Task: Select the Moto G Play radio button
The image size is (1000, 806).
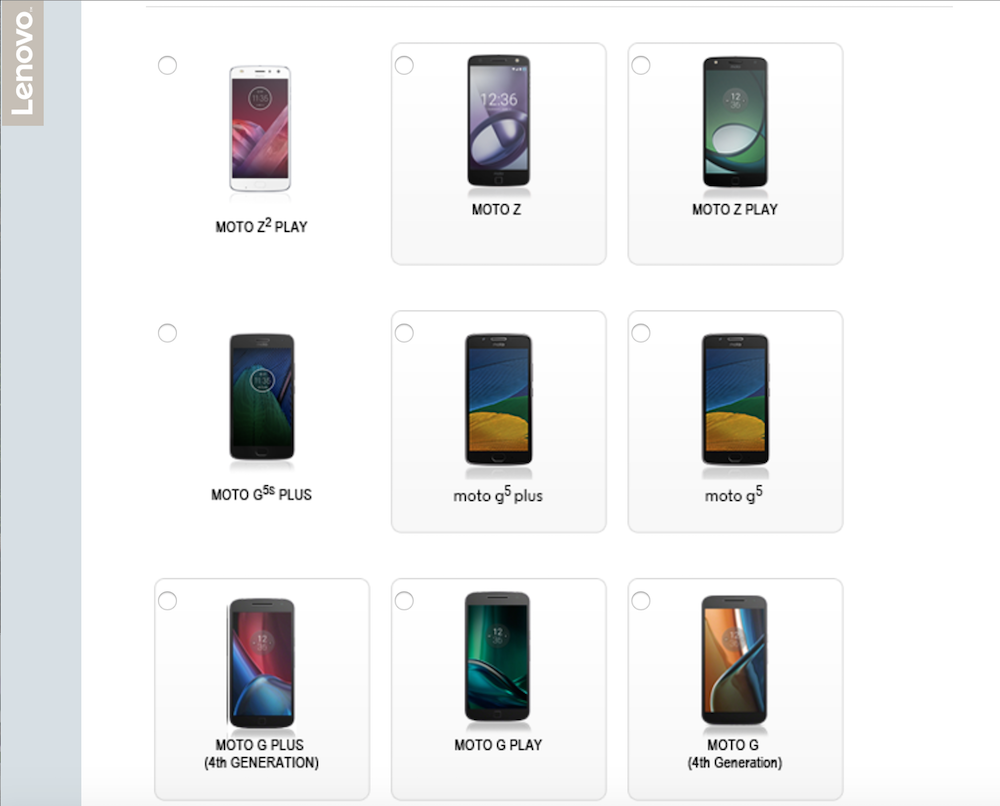Action: 404,601
